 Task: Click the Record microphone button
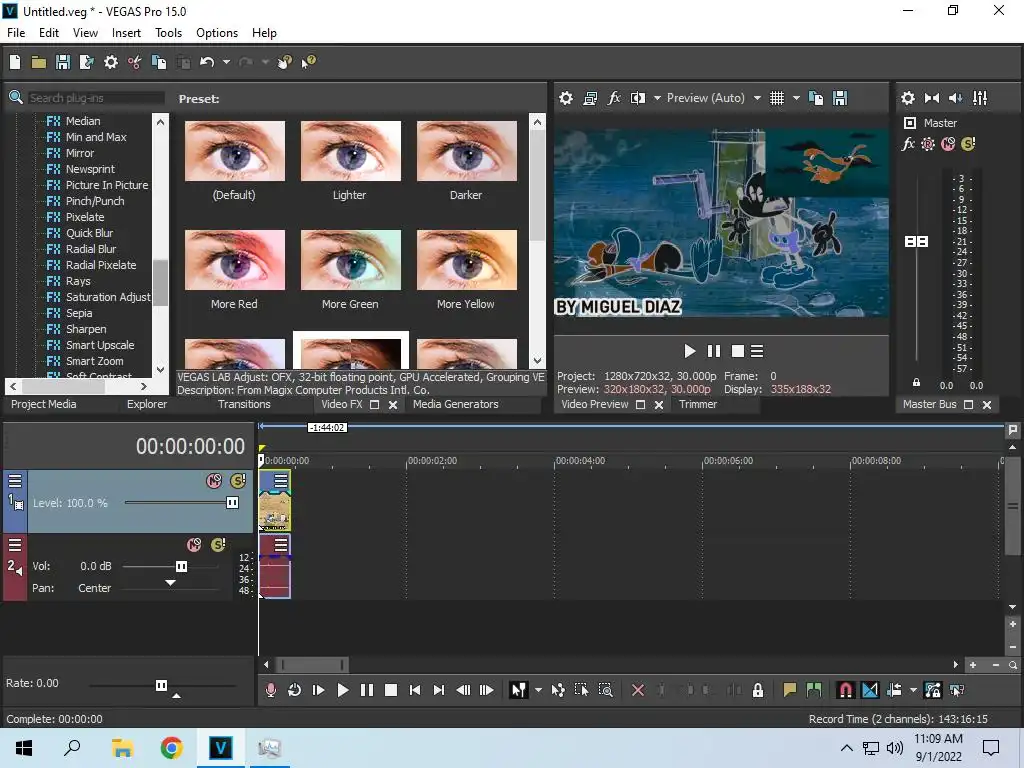click(270, 690)
